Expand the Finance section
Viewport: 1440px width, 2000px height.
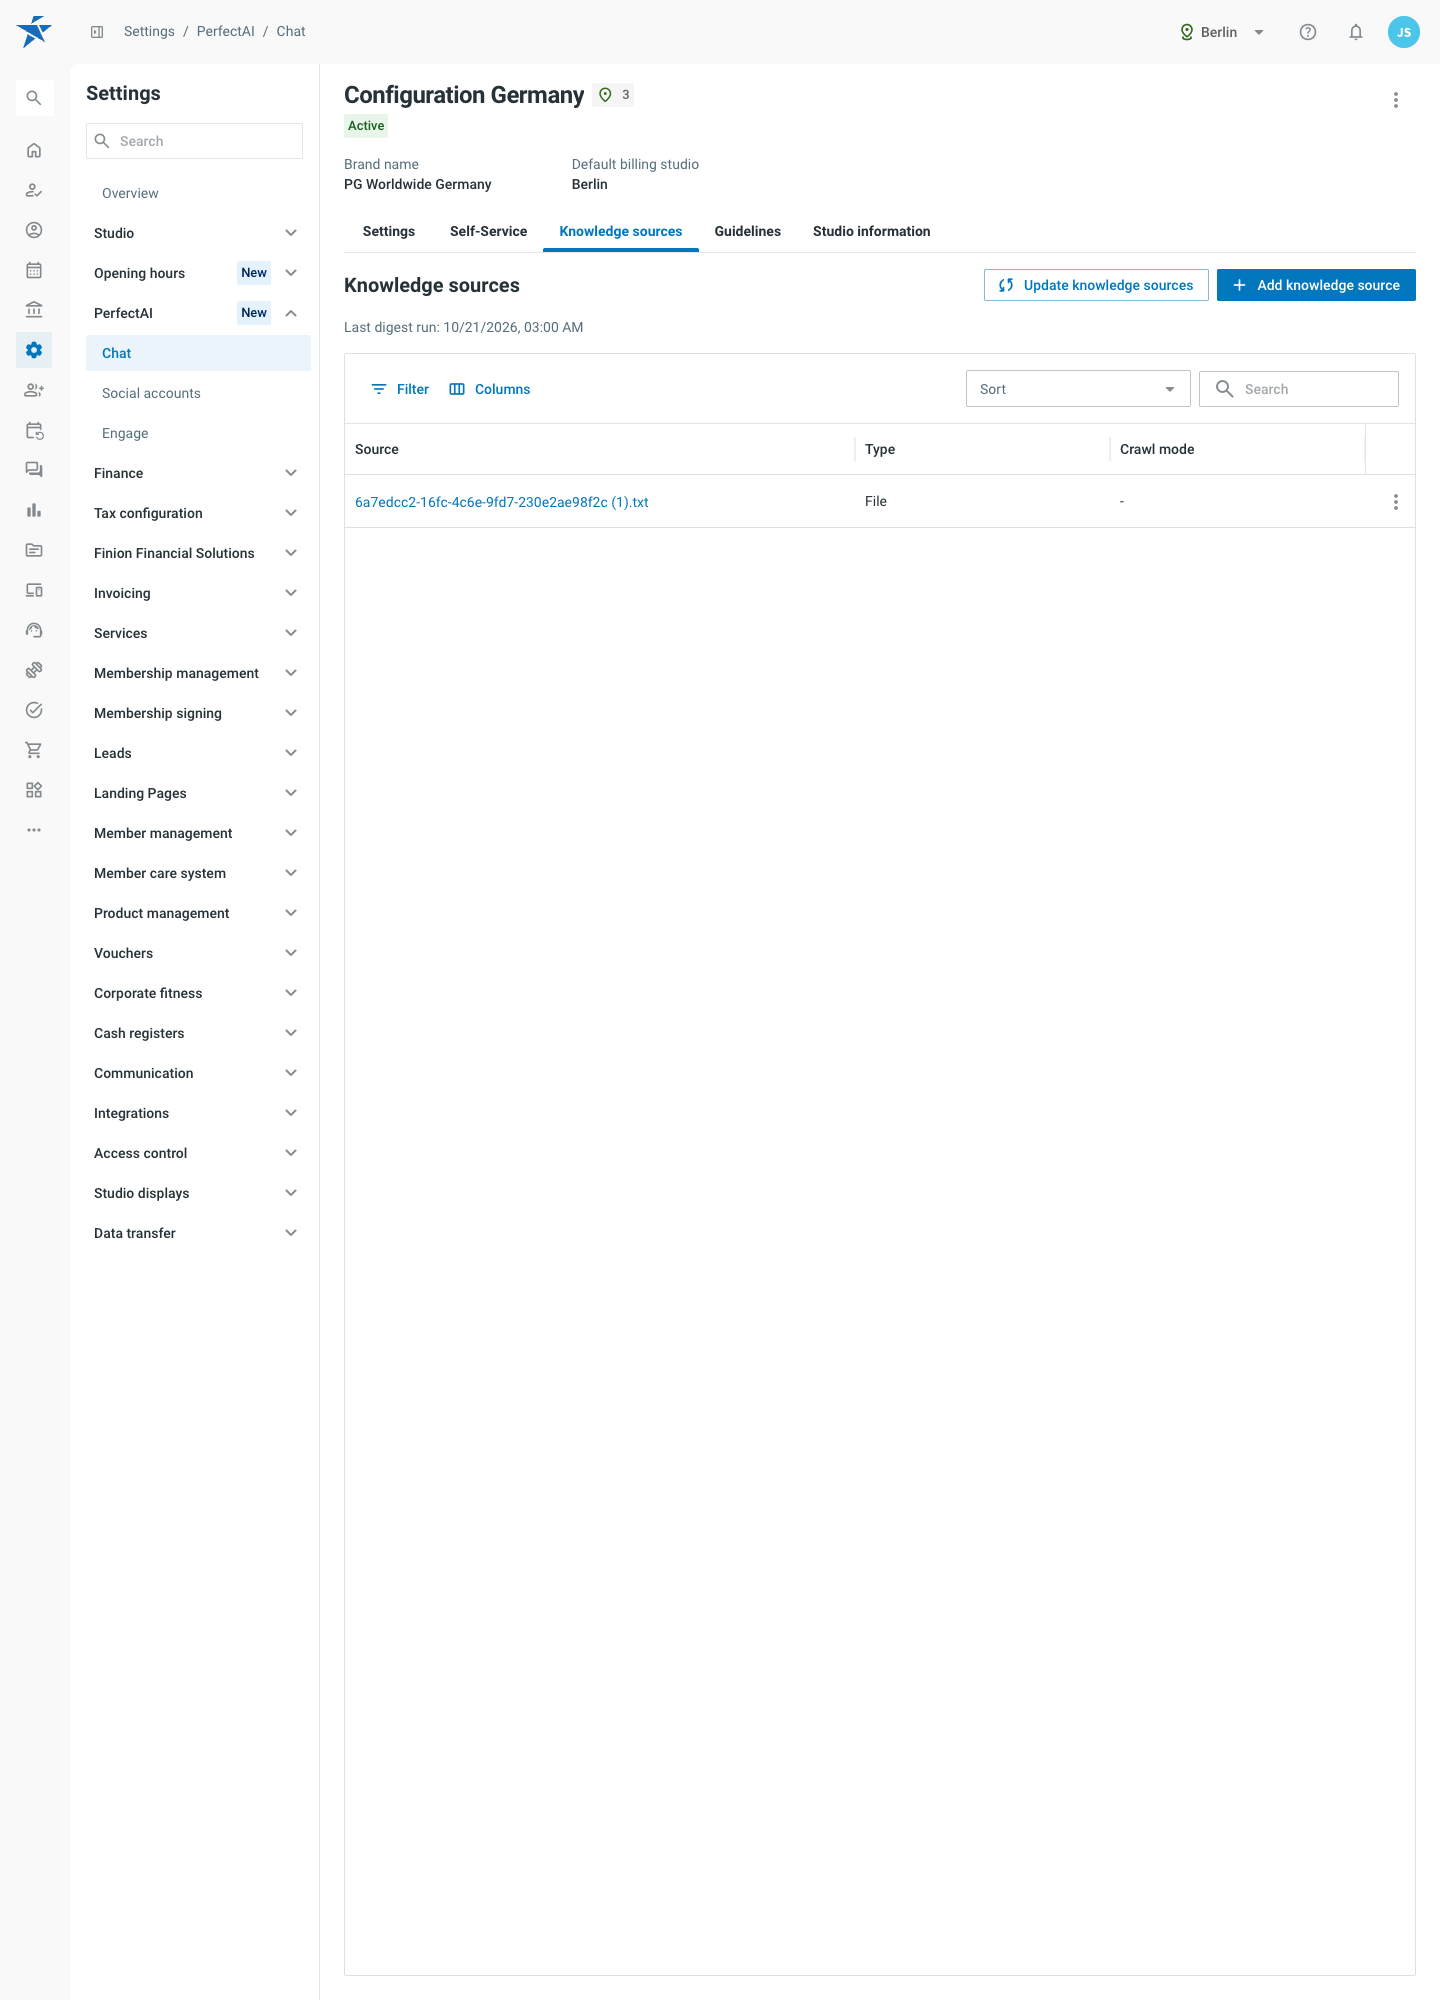click(x=196, y=473)
